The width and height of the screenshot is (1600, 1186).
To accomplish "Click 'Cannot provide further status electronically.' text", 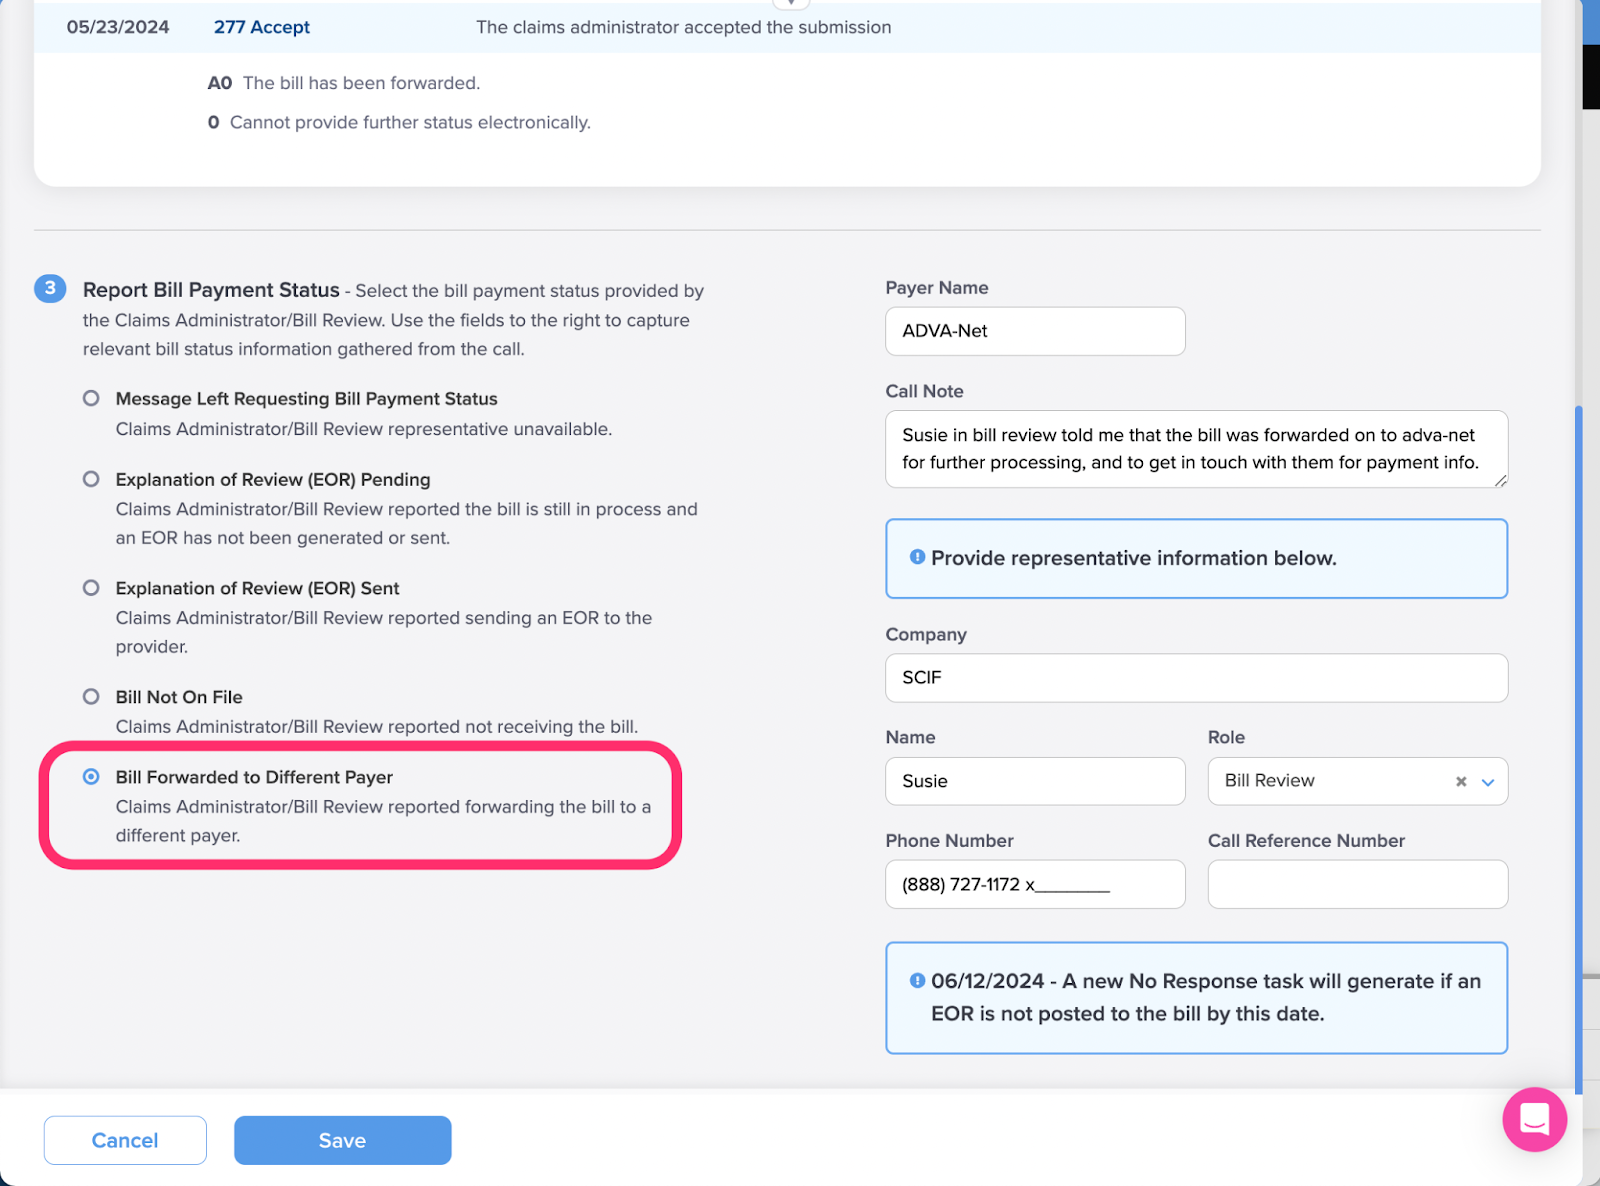I will (410, 122).
